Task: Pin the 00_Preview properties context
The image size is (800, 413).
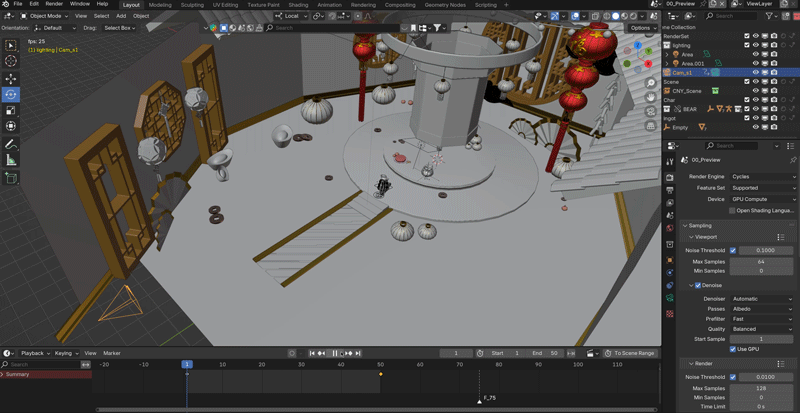Action: coord(792,160)
